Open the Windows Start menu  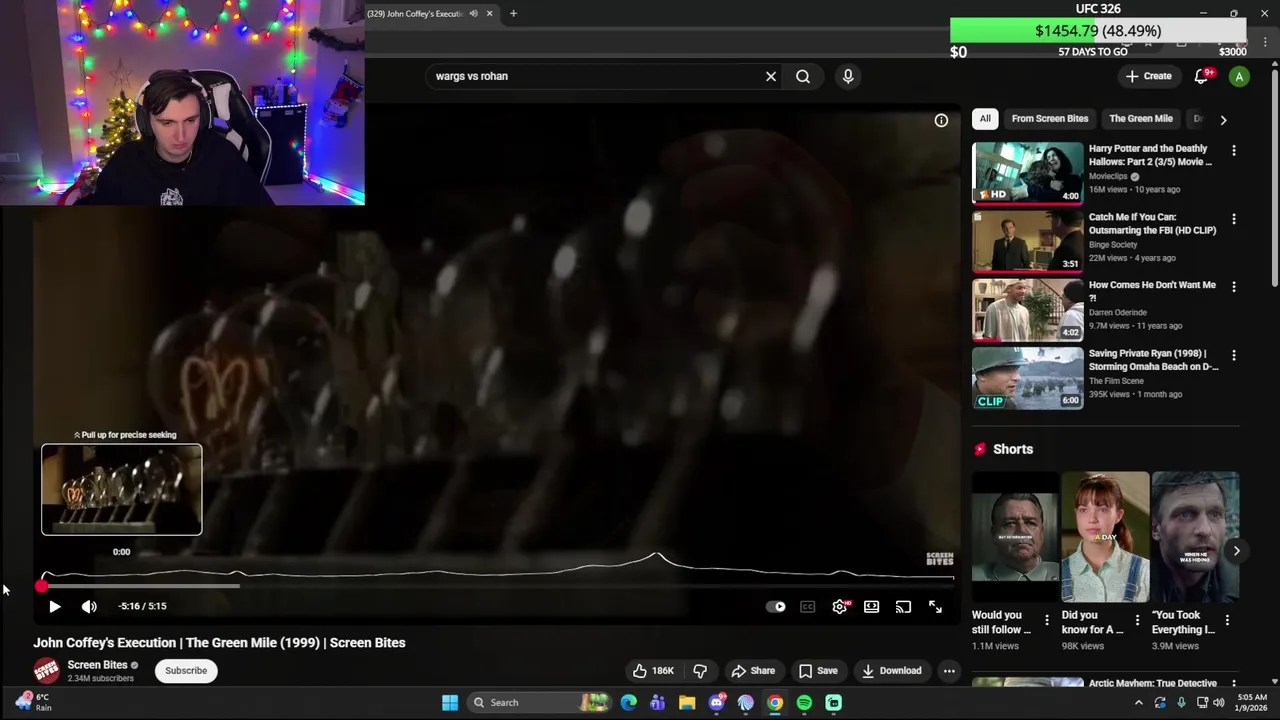(450, 703)
